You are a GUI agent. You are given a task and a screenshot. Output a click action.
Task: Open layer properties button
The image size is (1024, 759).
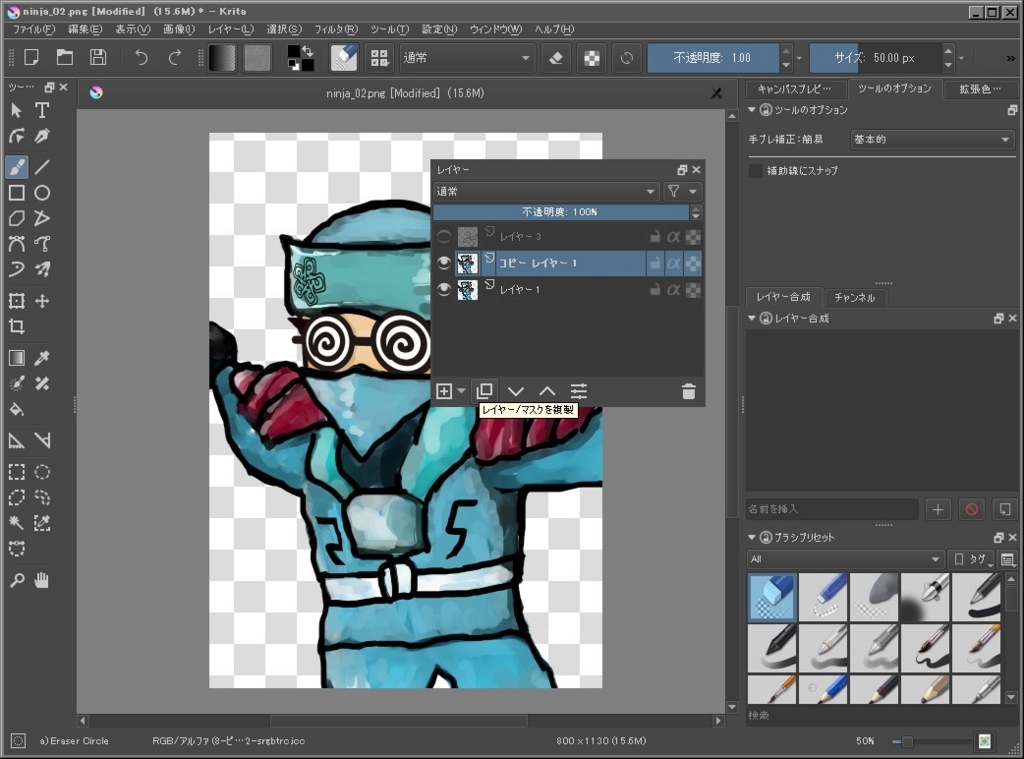click(x=579, y=391)
